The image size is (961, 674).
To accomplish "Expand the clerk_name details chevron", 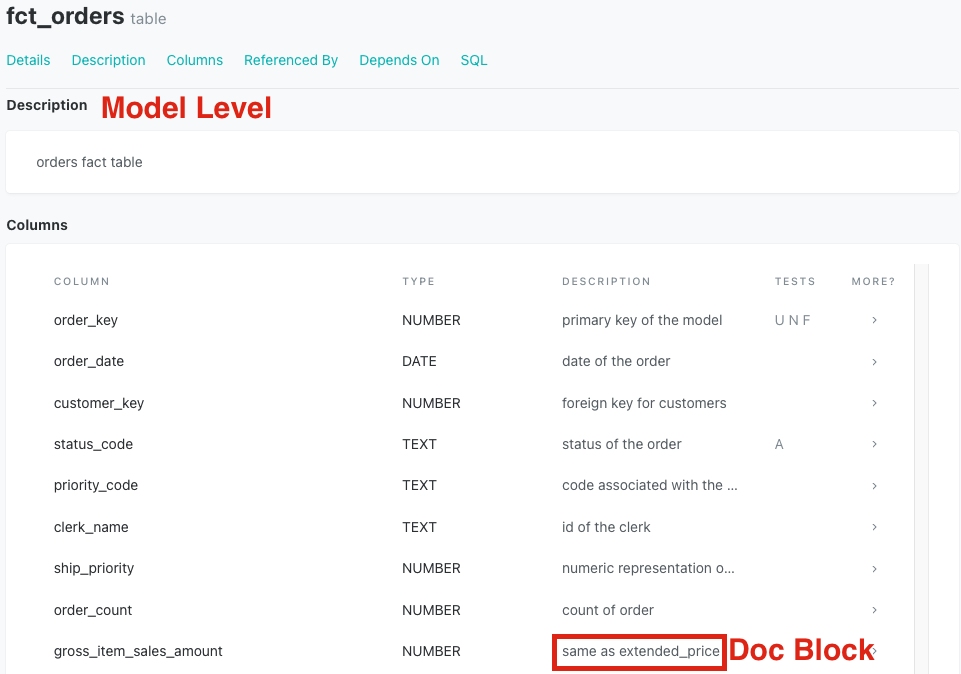I will click(874, 527).
